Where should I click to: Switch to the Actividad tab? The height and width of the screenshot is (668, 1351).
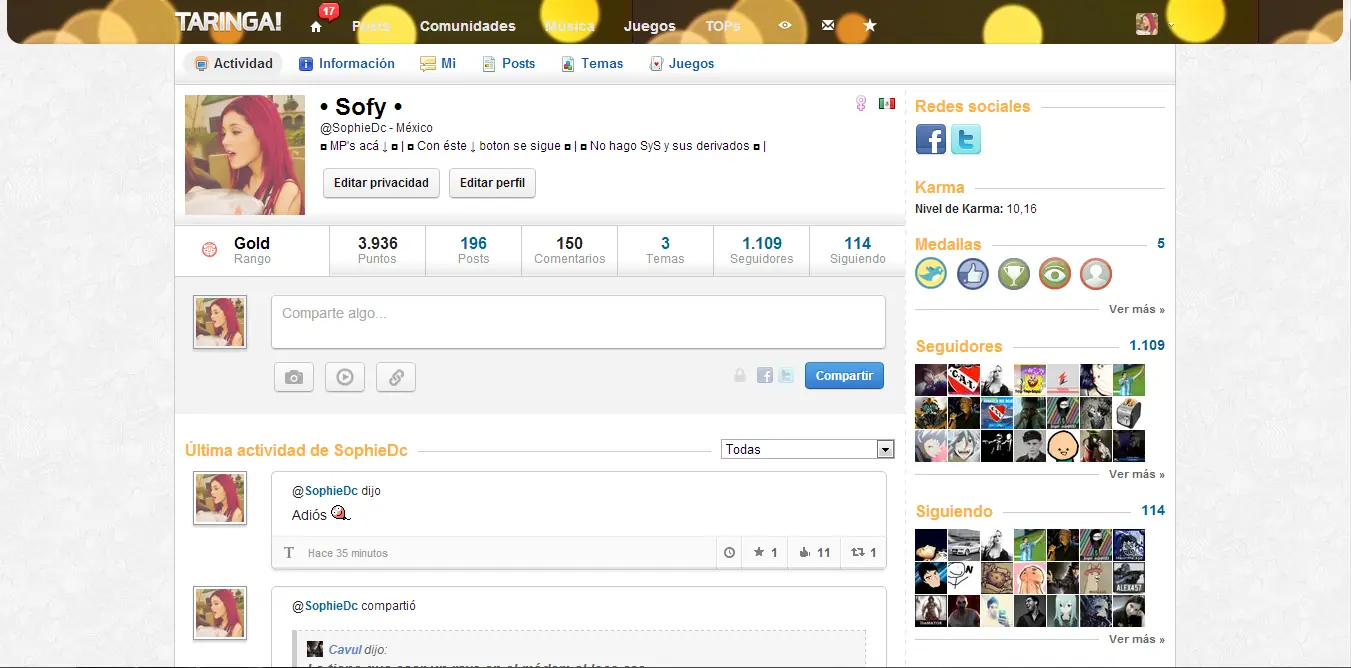pos(233,63)
